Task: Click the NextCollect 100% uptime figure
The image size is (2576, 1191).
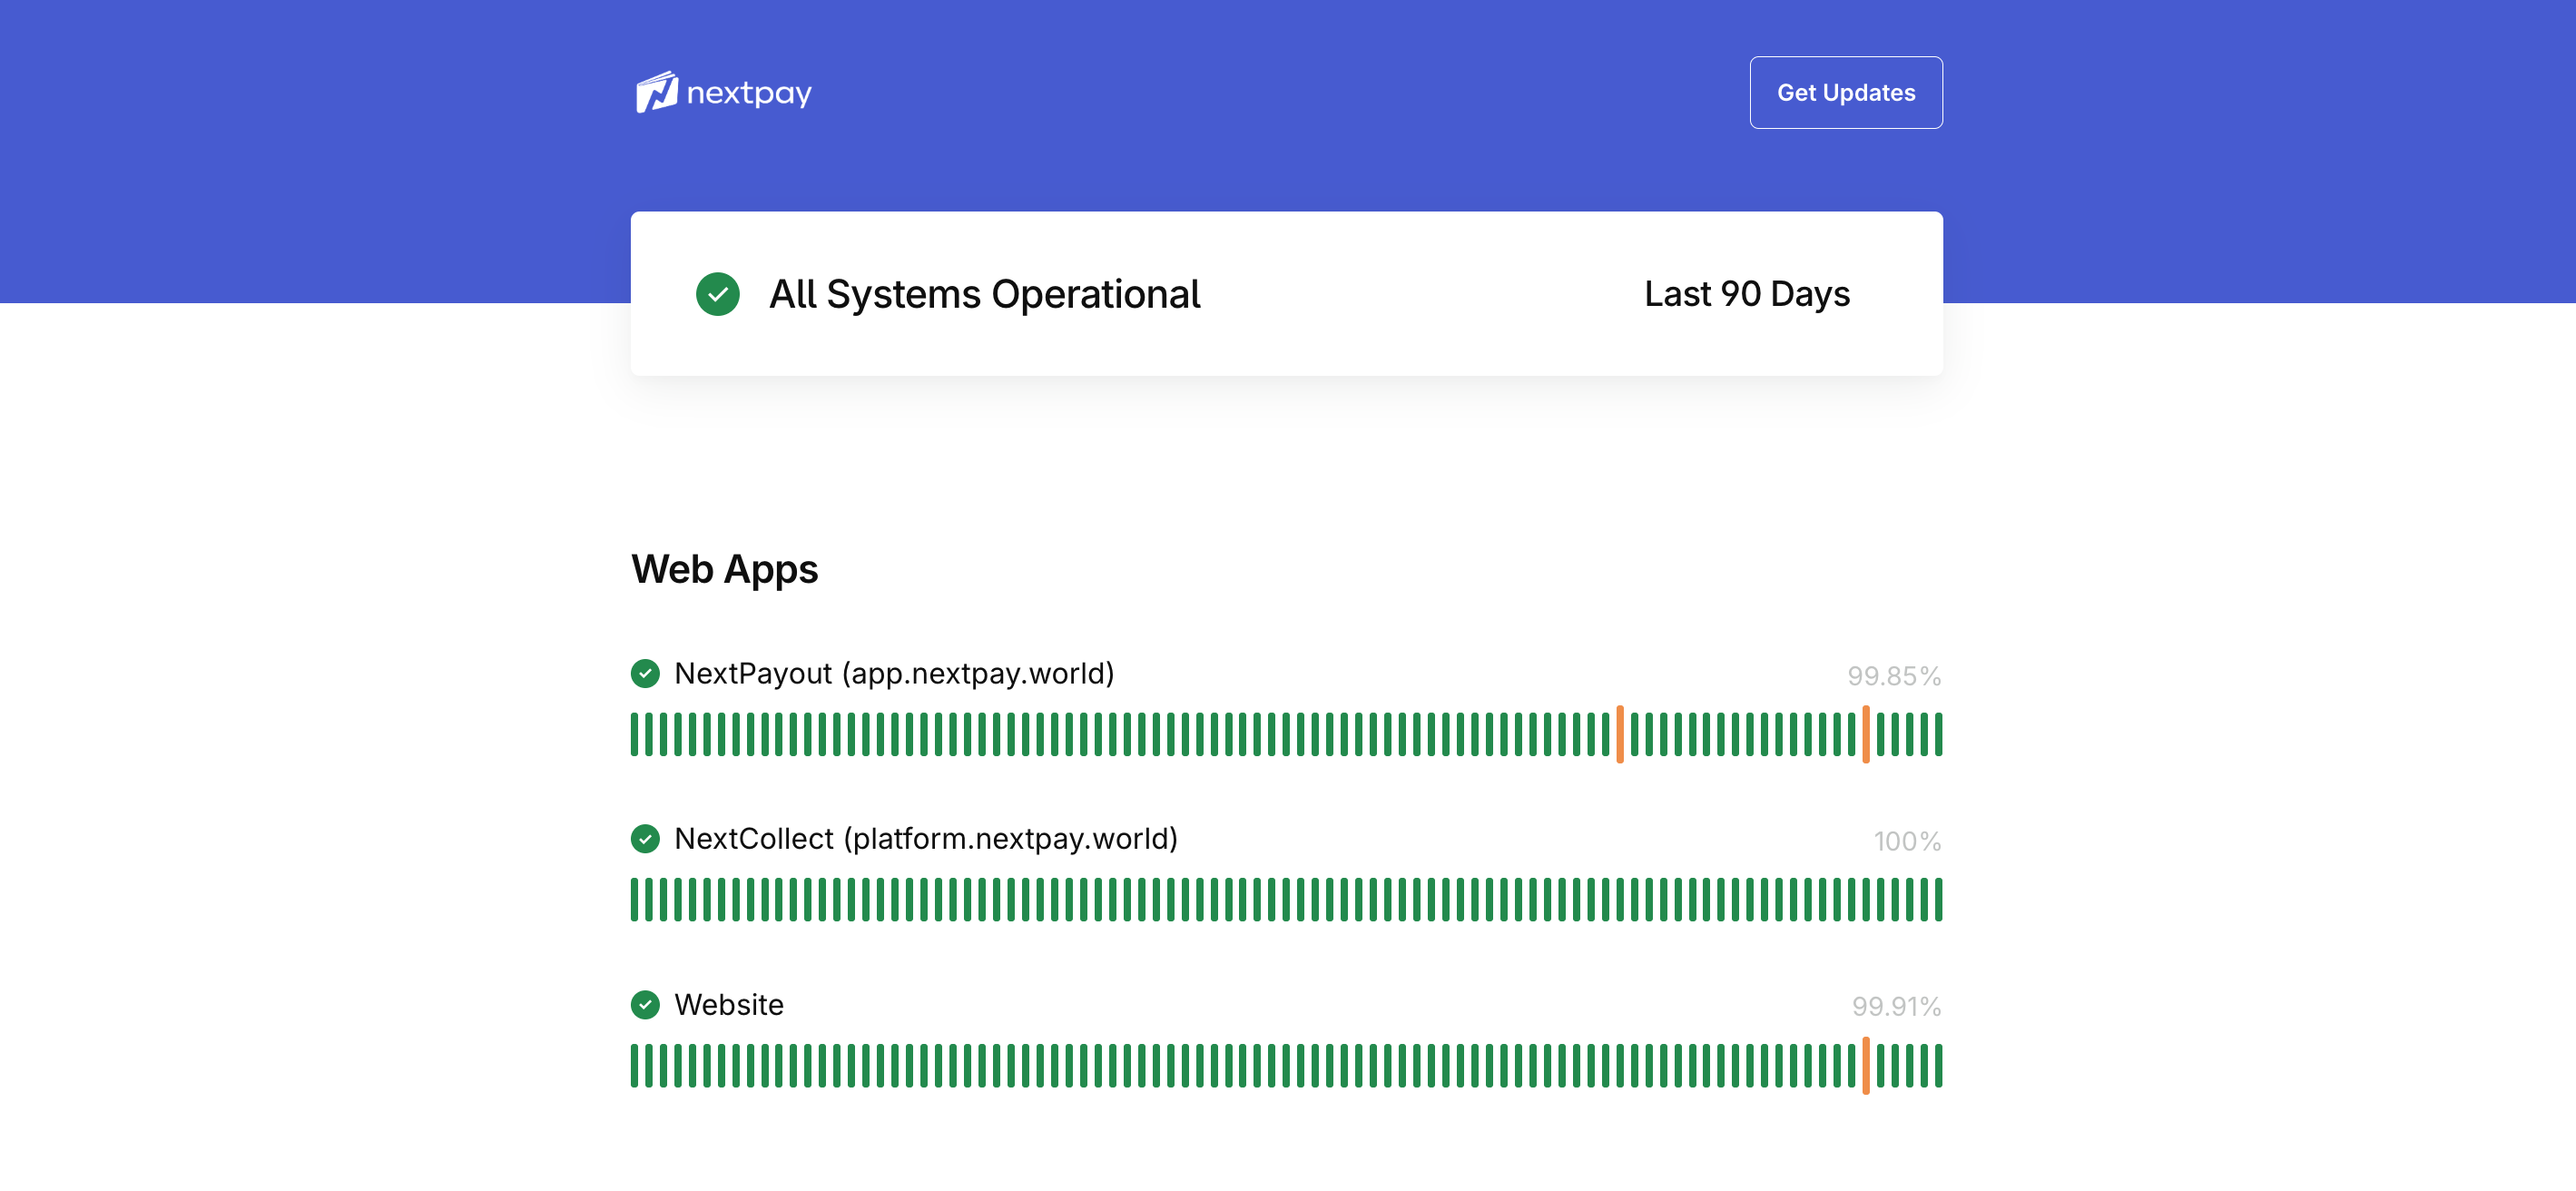Action: point(1906,841)
